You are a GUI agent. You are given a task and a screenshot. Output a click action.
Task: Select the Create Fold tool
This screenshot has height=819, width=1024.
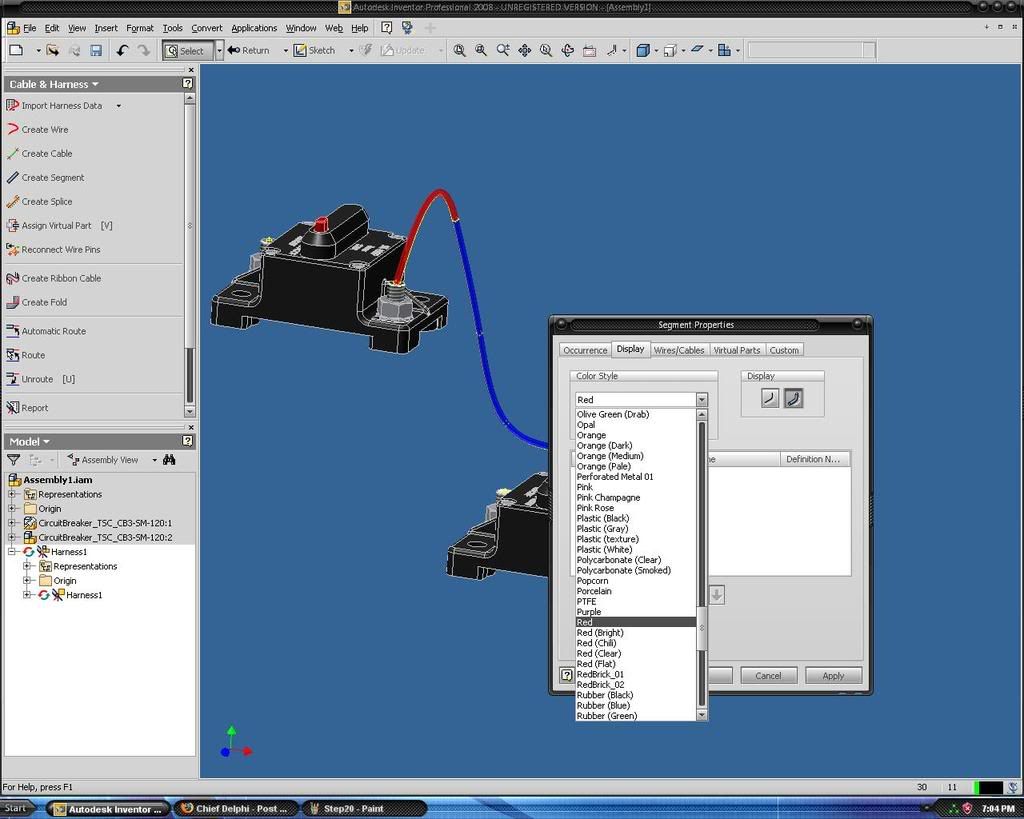pyautogui.click(x=37, y=302)
